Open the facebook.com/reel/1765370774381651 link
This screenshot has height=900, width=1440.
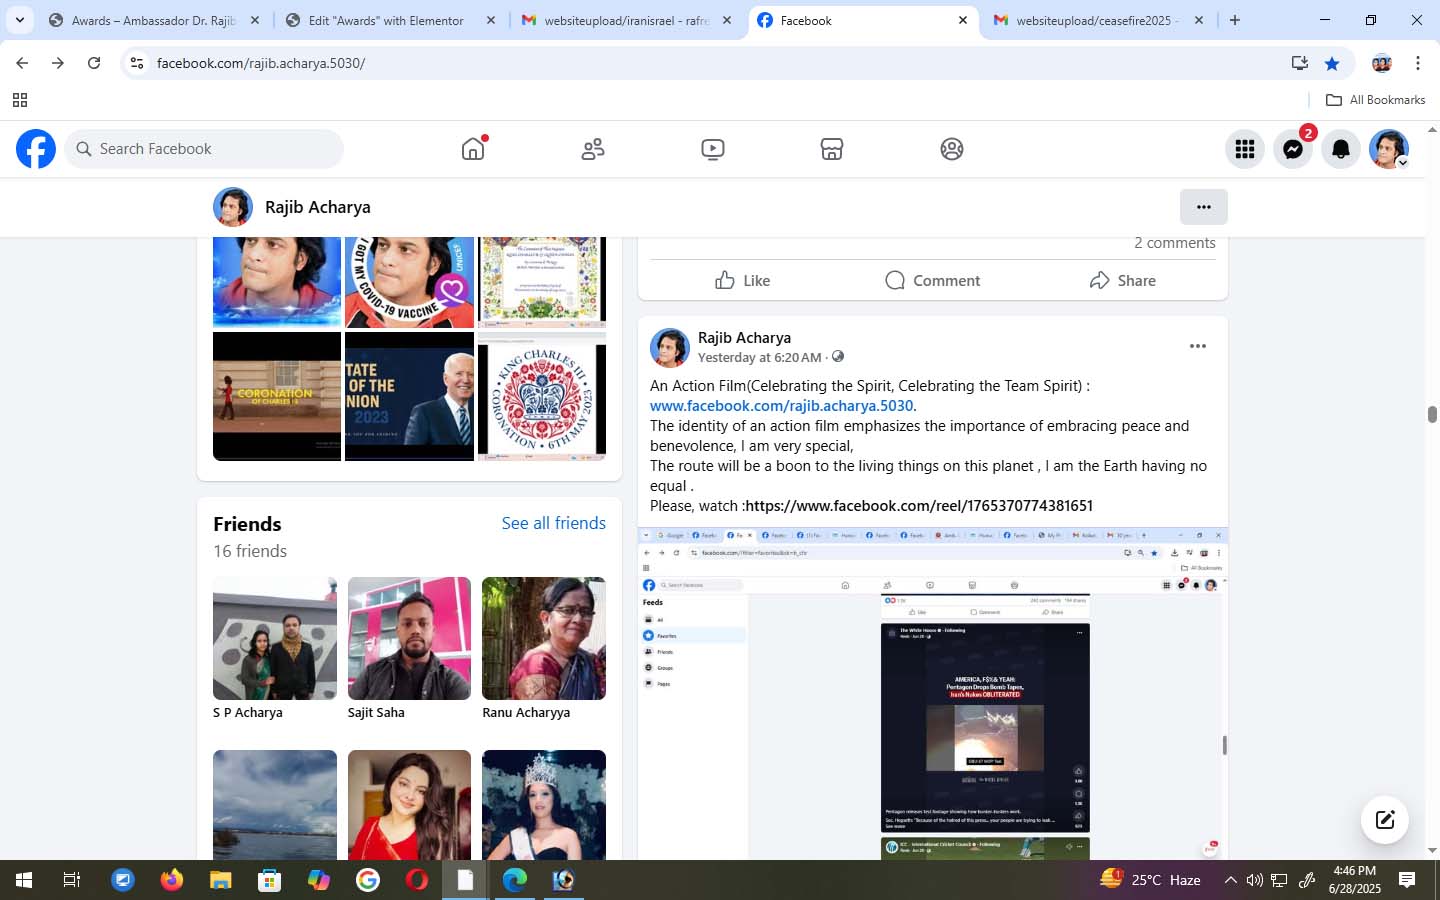pos(919,506)
